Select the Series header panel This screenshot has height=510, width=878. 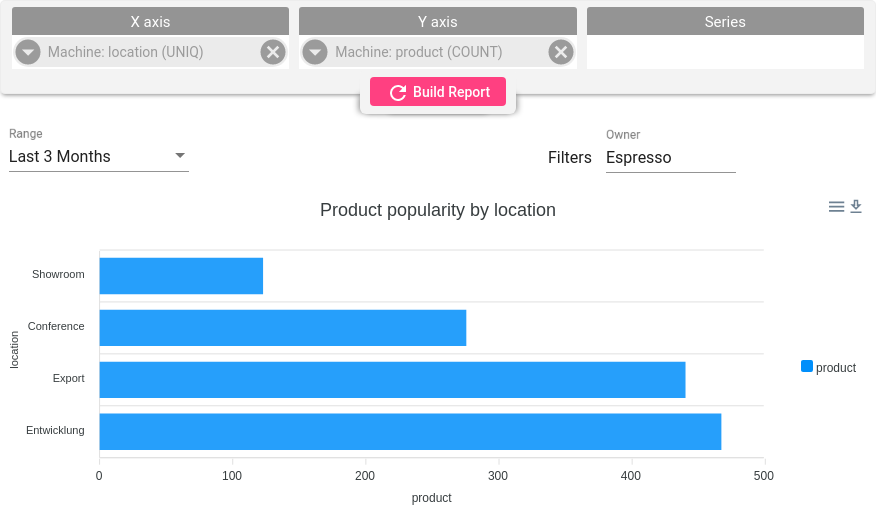coord(725,21)
